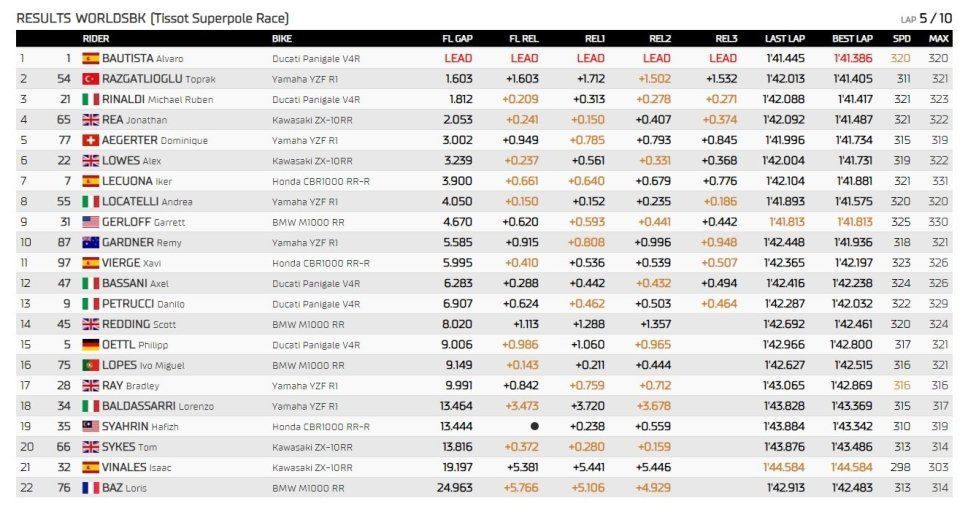Click the LAP 5 / 10 indicator
Viewport: 976px width, 520px height.
926,18
